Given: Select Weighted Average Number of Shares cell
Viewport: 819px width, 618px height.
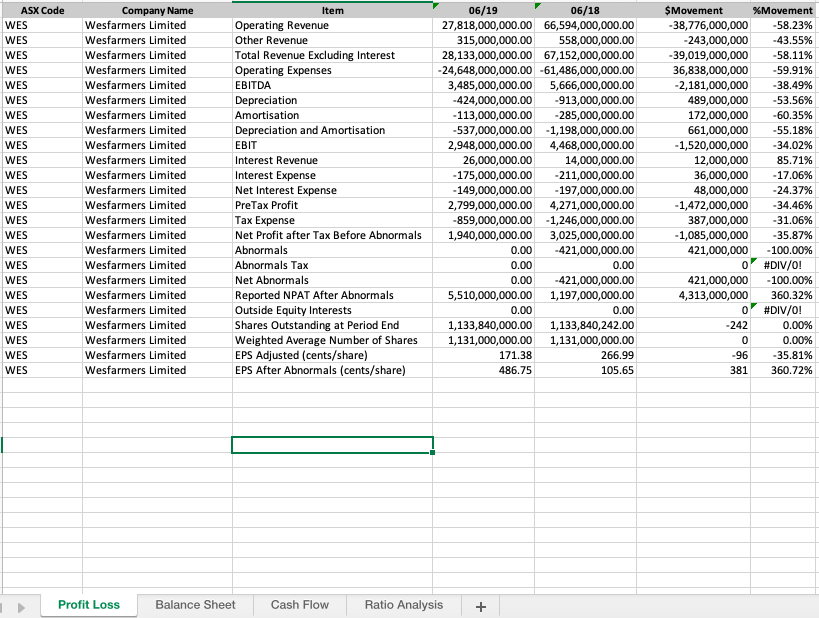Looking at the screenshot, I should point(332,341).
